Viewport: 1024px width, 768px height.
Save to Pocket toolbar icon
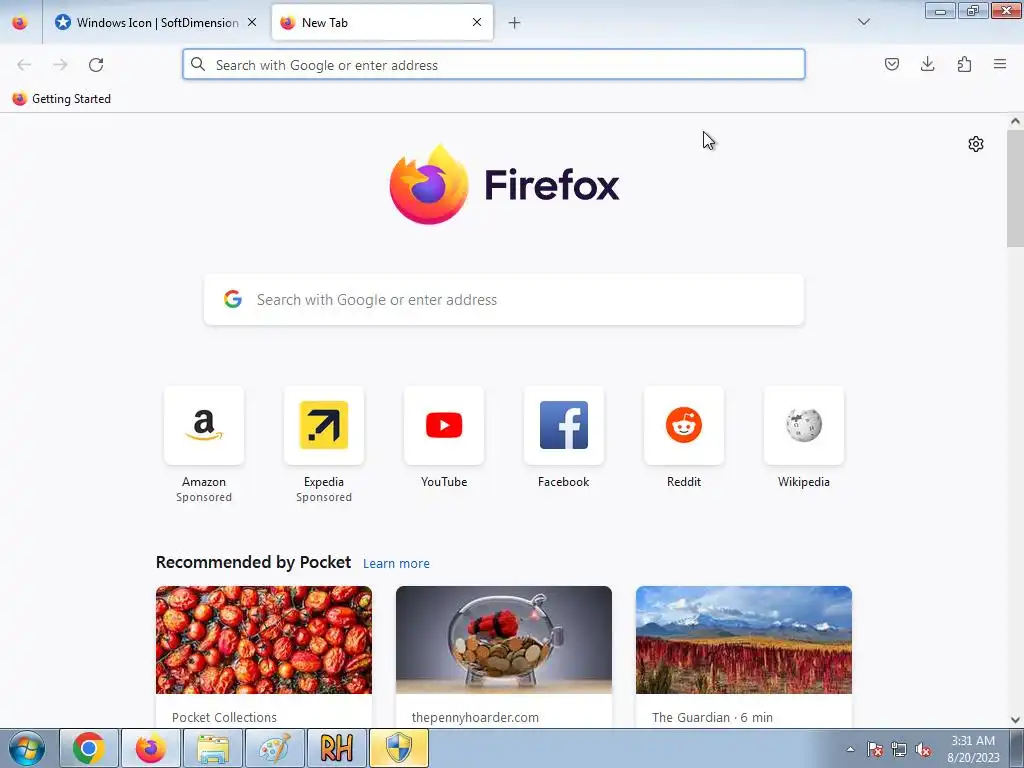pos(891,64)
